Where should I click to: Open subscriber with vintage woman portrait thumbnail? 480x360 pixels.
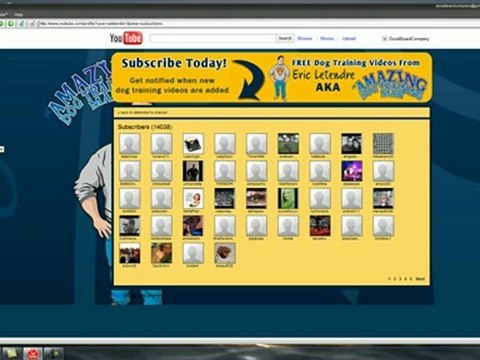pos(193,198)
